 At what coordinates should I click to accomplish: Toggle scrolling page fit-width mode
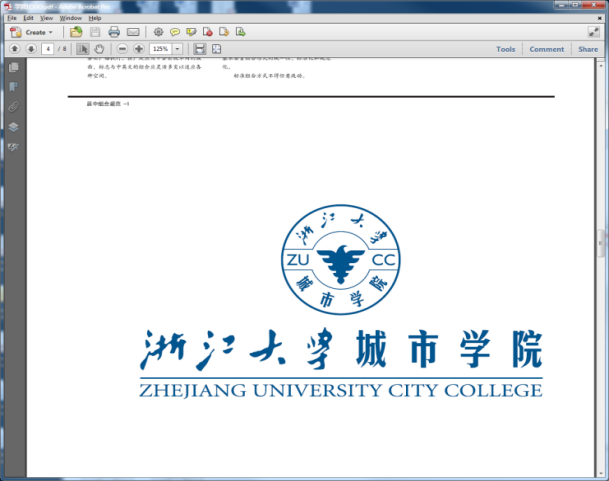[200, 49]
